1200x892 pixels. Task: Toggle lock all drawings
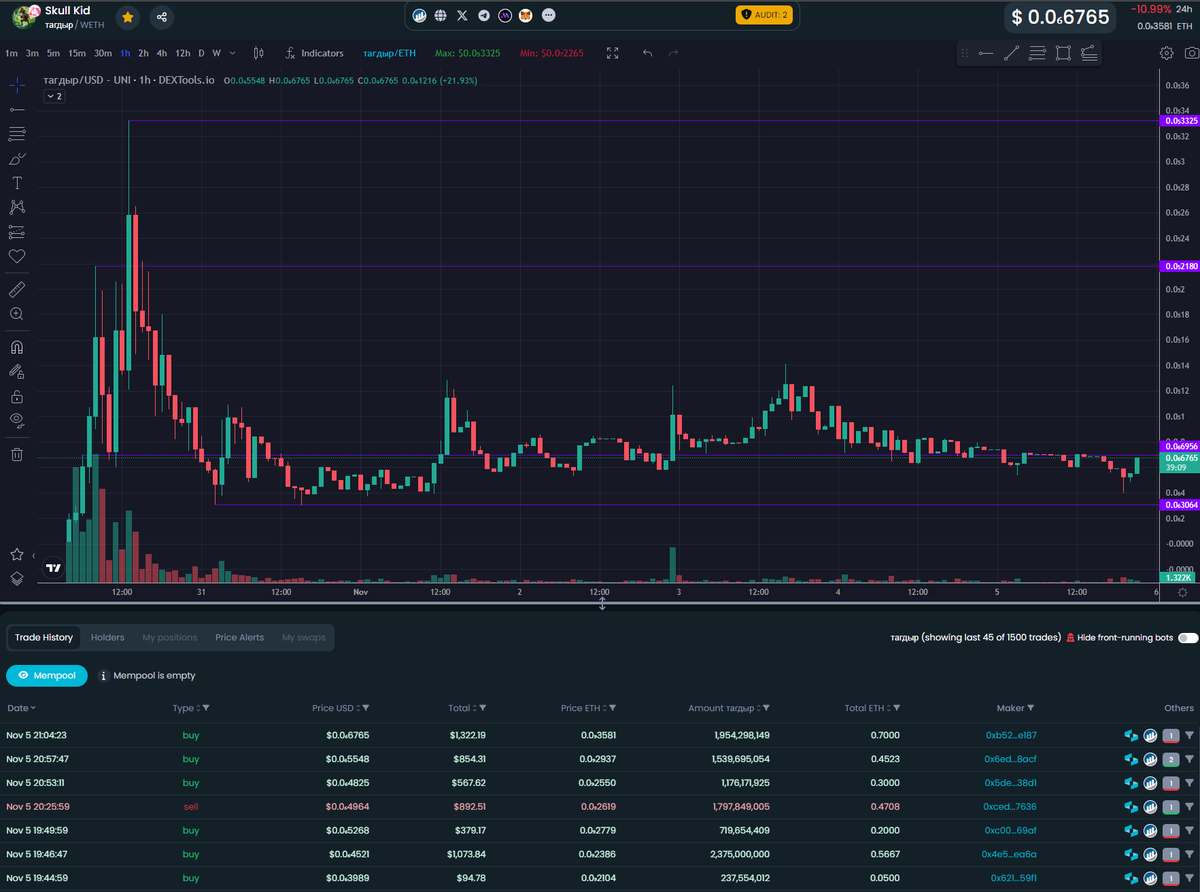click(x=17, y=396)
